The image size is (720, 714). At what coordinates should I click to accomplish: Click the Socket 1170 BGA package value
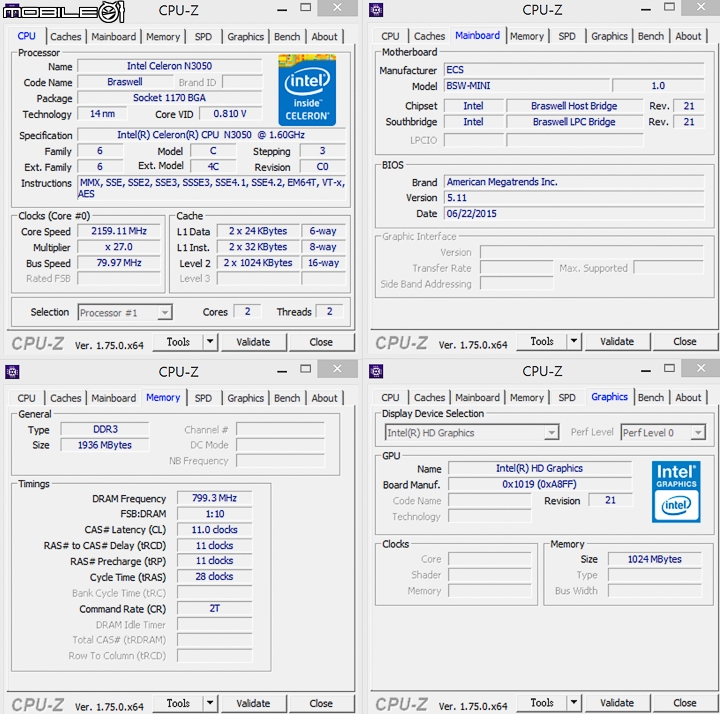point(169,98)
